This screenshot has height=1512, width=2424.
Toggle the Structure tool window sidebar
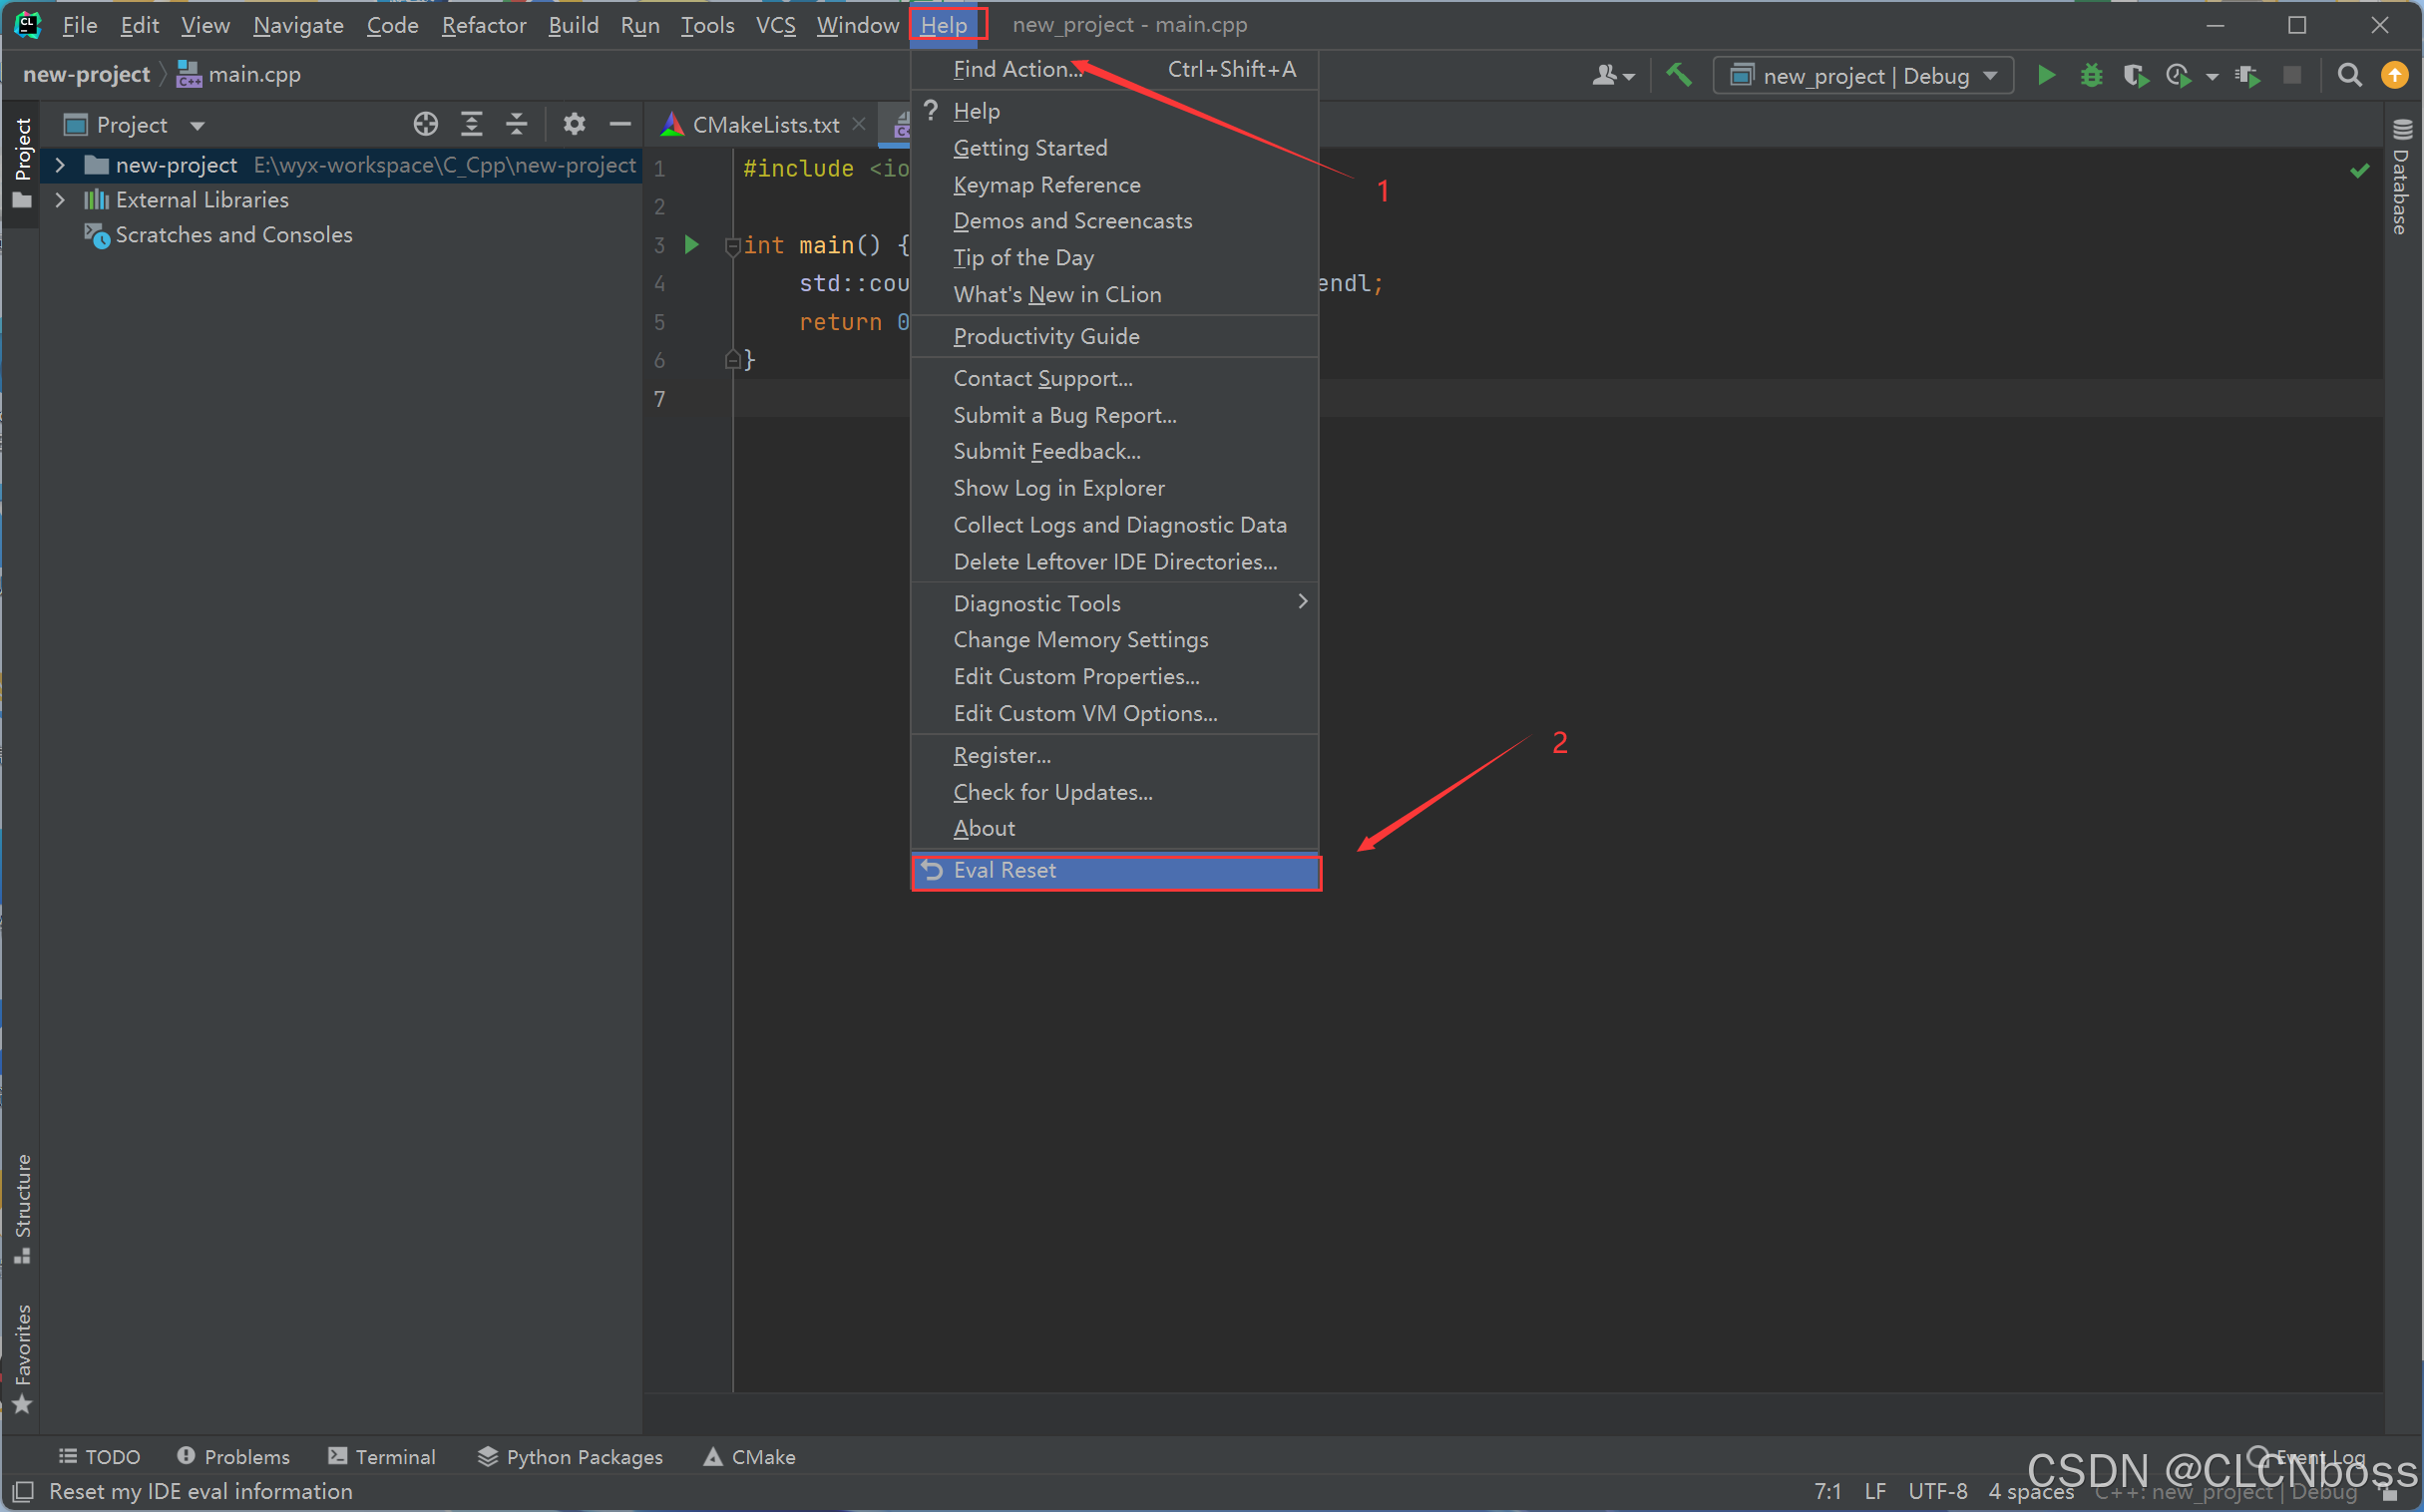(x=22, y=1208)
